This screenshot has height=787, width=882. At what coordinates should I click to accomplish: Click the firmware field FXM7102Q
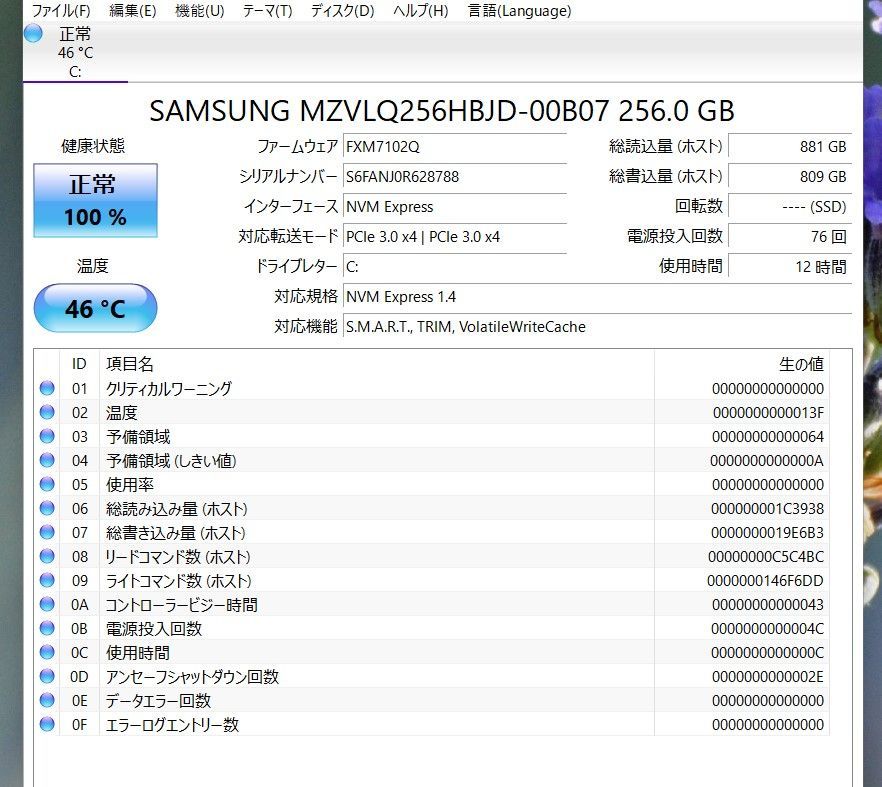click(454, 147)
